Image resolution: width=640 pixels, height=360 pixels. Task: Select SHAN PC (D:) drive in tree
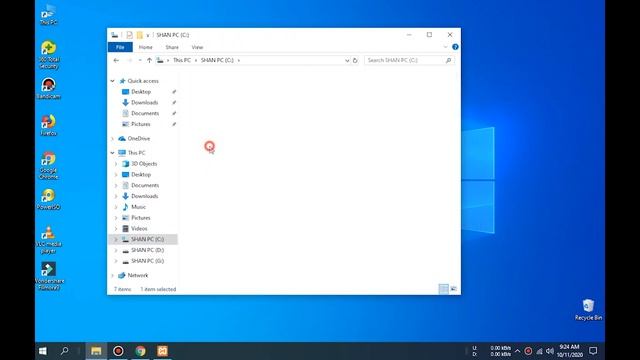(x=147, y=250)
